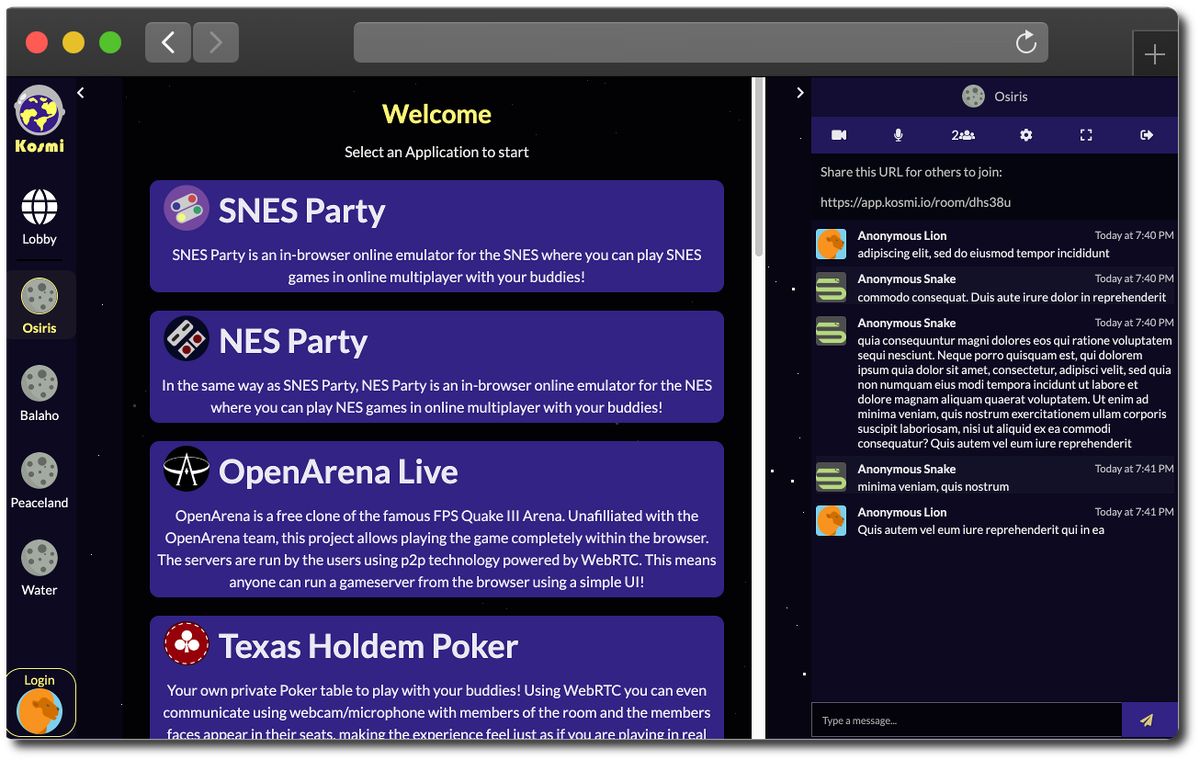Launch the OpenArena Live title

338,472
